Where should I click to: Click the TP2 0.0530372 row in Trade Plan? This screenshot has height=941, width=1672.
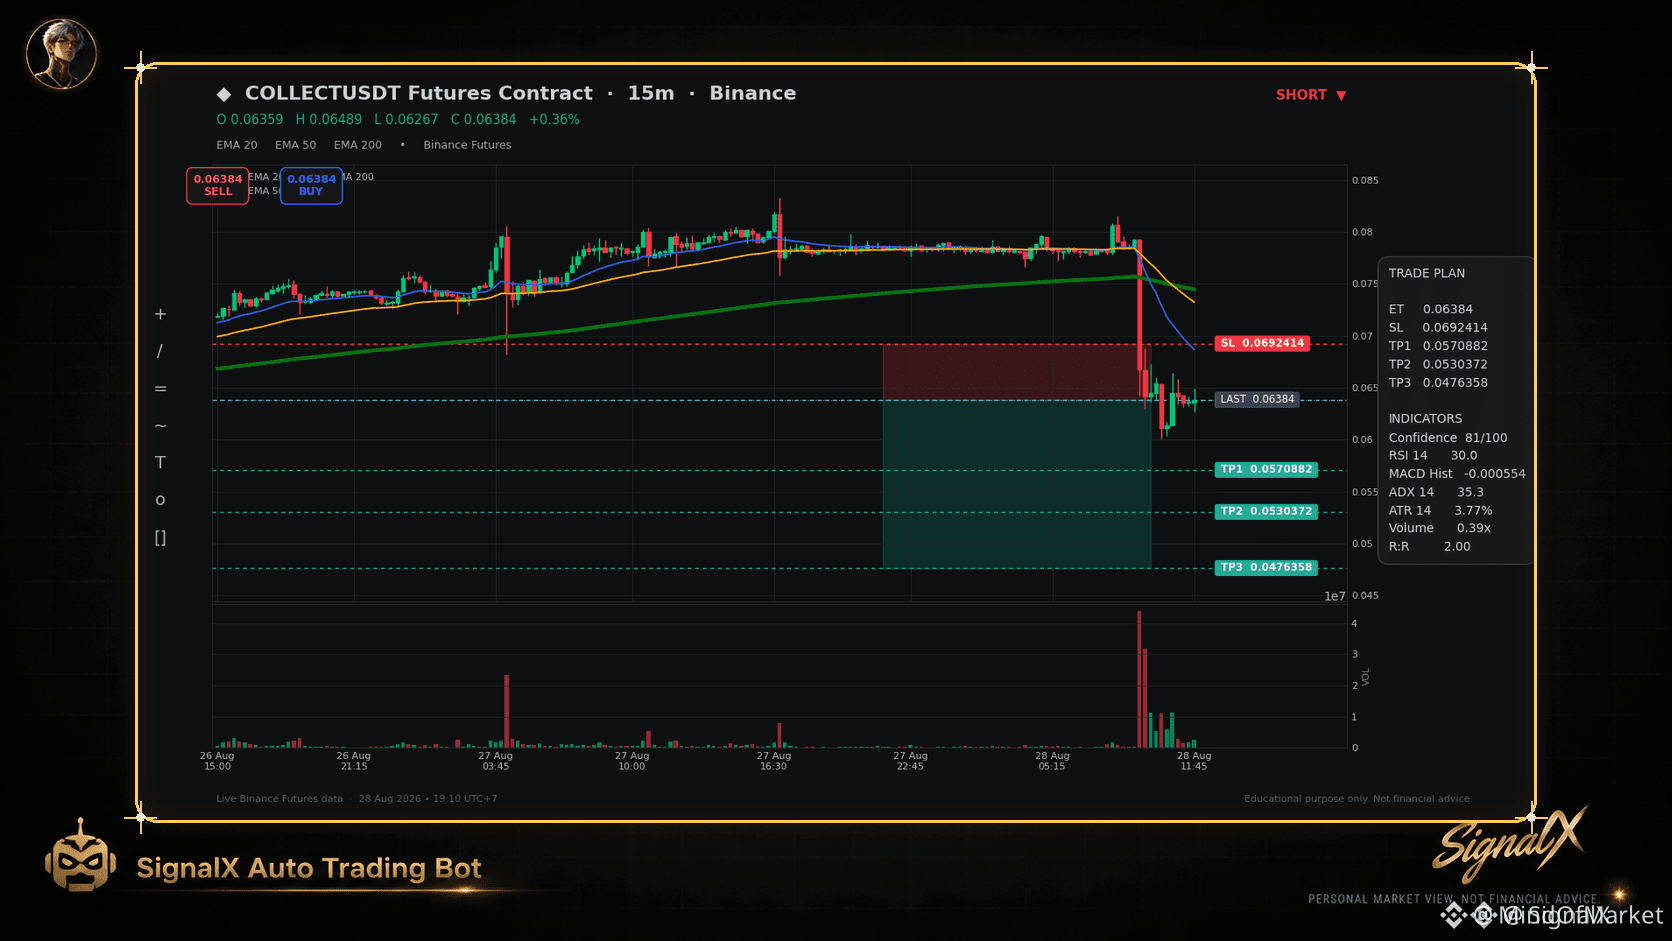1438,364
